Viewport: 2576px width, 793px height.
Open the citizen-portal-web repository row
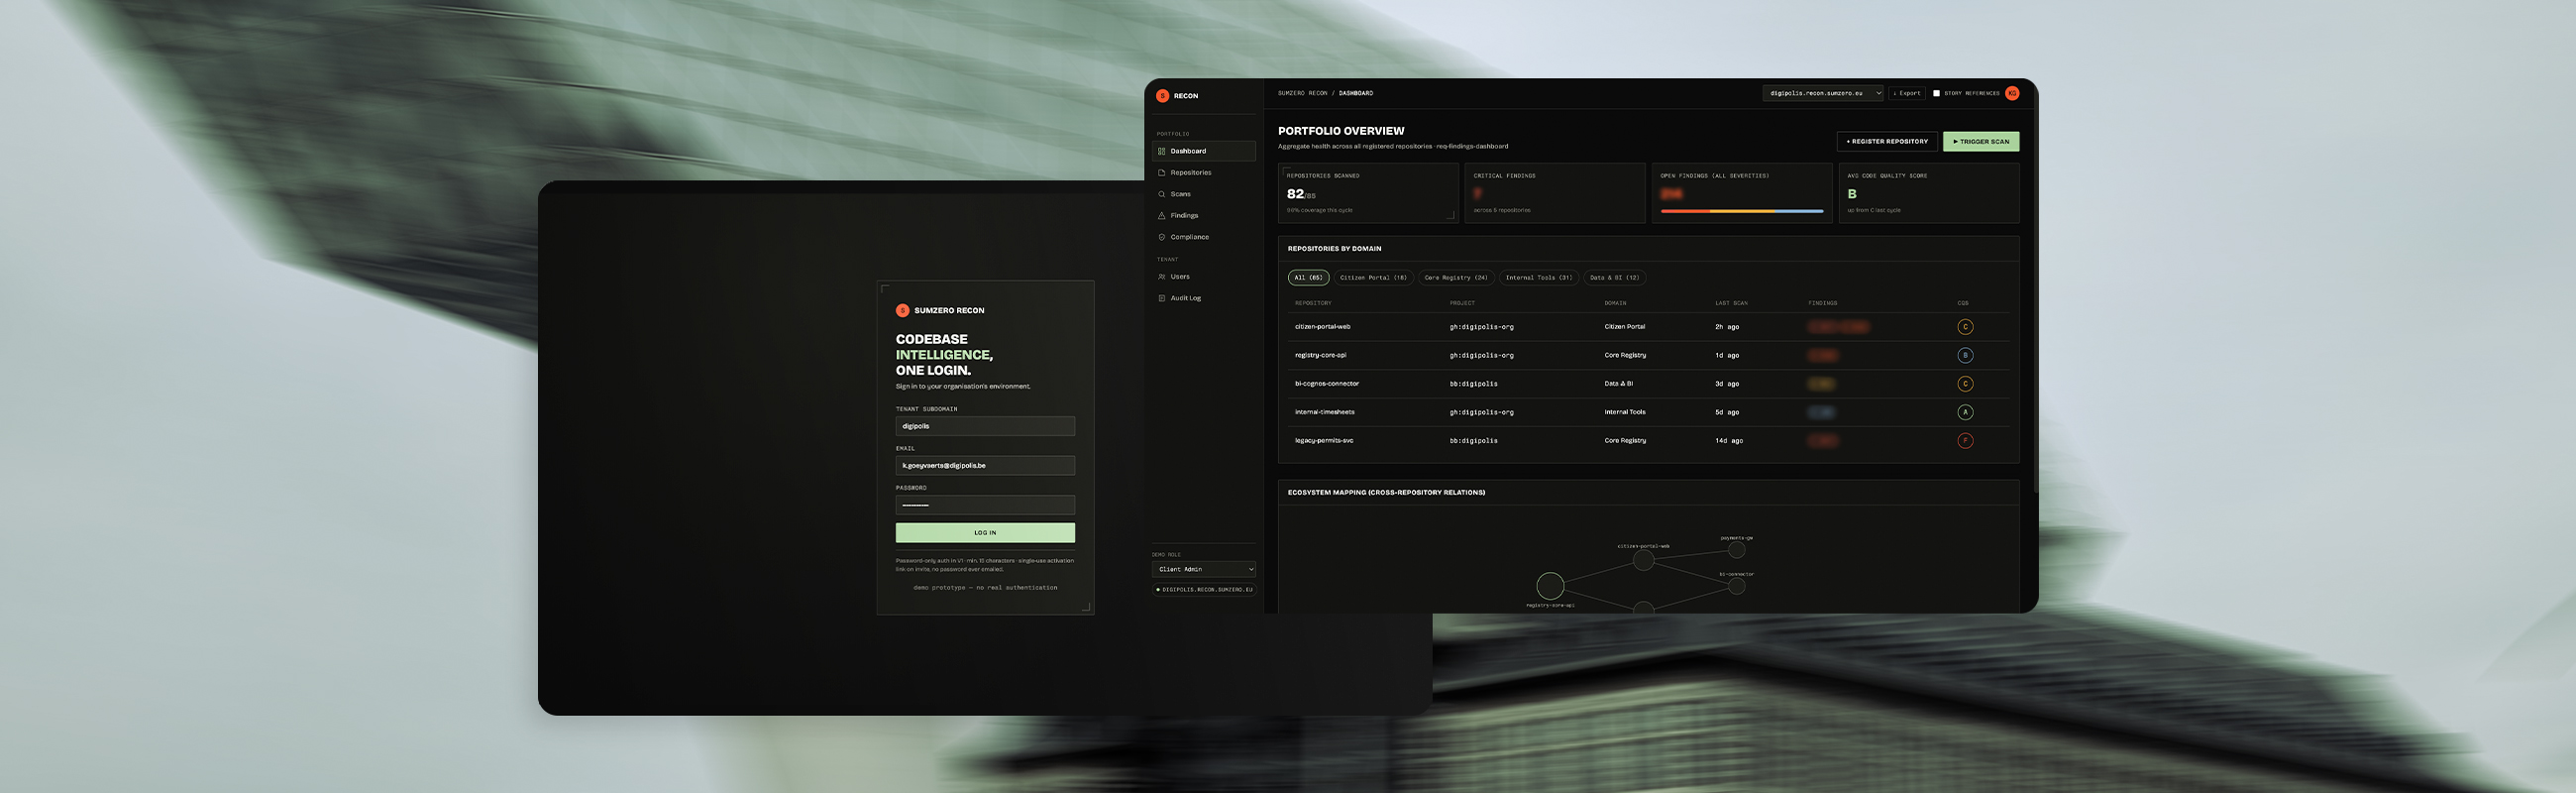(1648, 327)
